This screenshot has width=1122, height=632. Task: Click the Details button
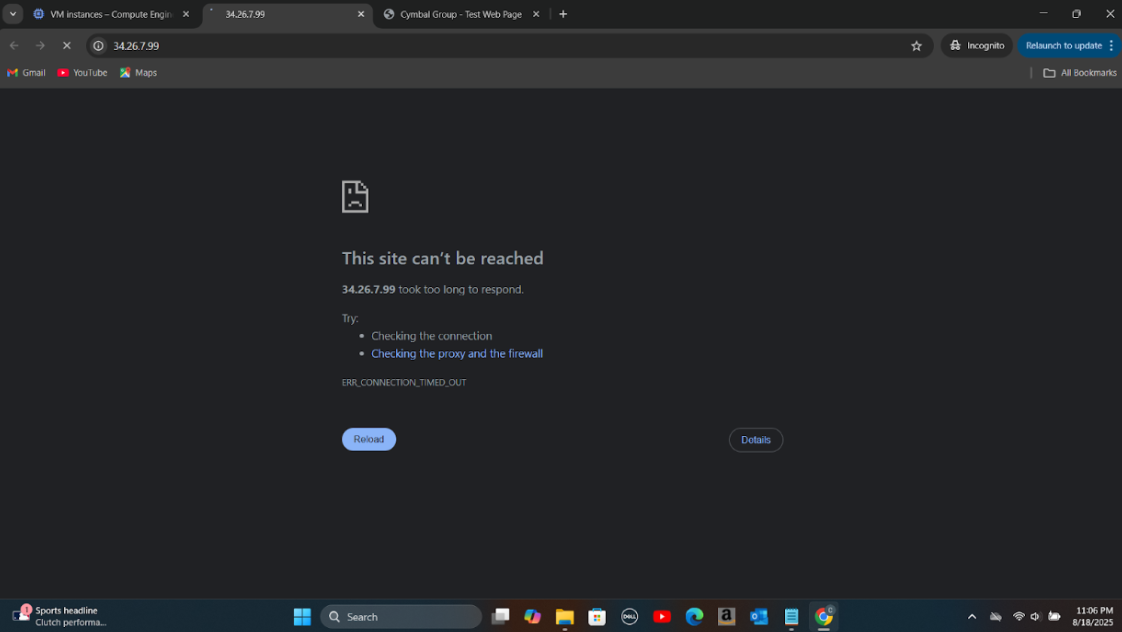(x=755, y=440)
